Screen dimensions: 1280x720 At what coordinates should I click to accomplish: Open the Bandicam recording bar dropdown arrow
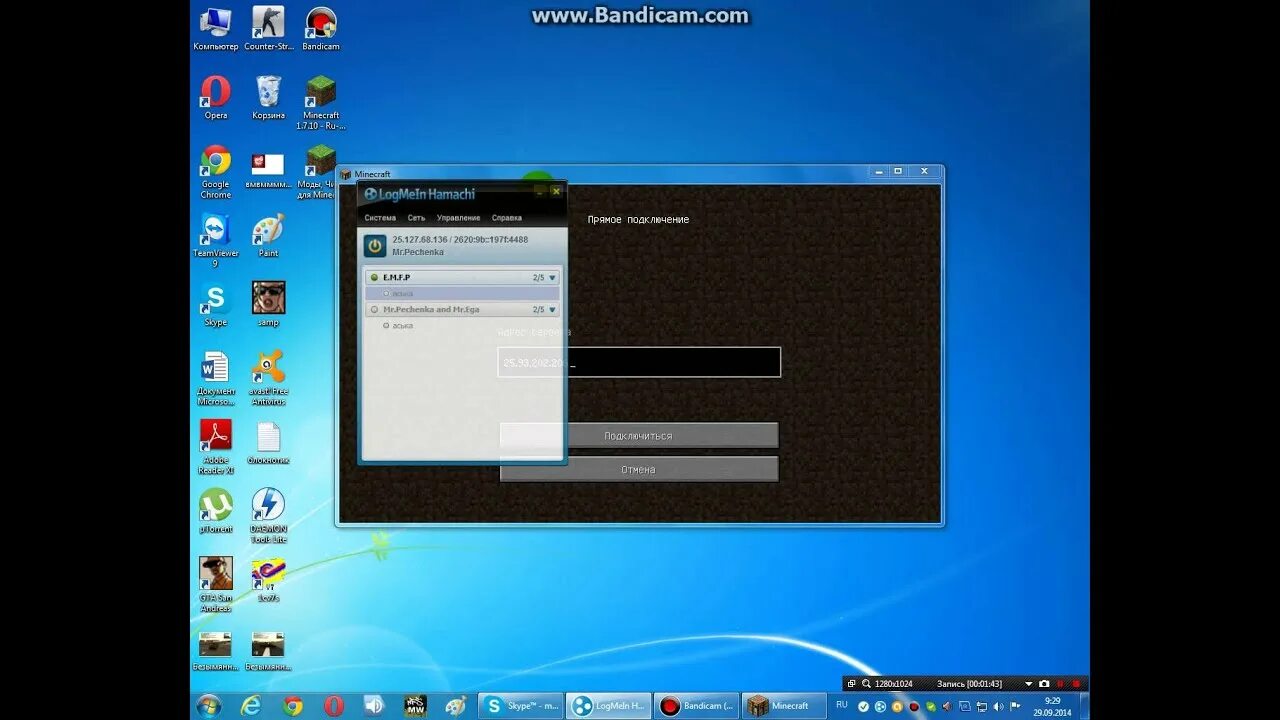tap(1028, 684)
